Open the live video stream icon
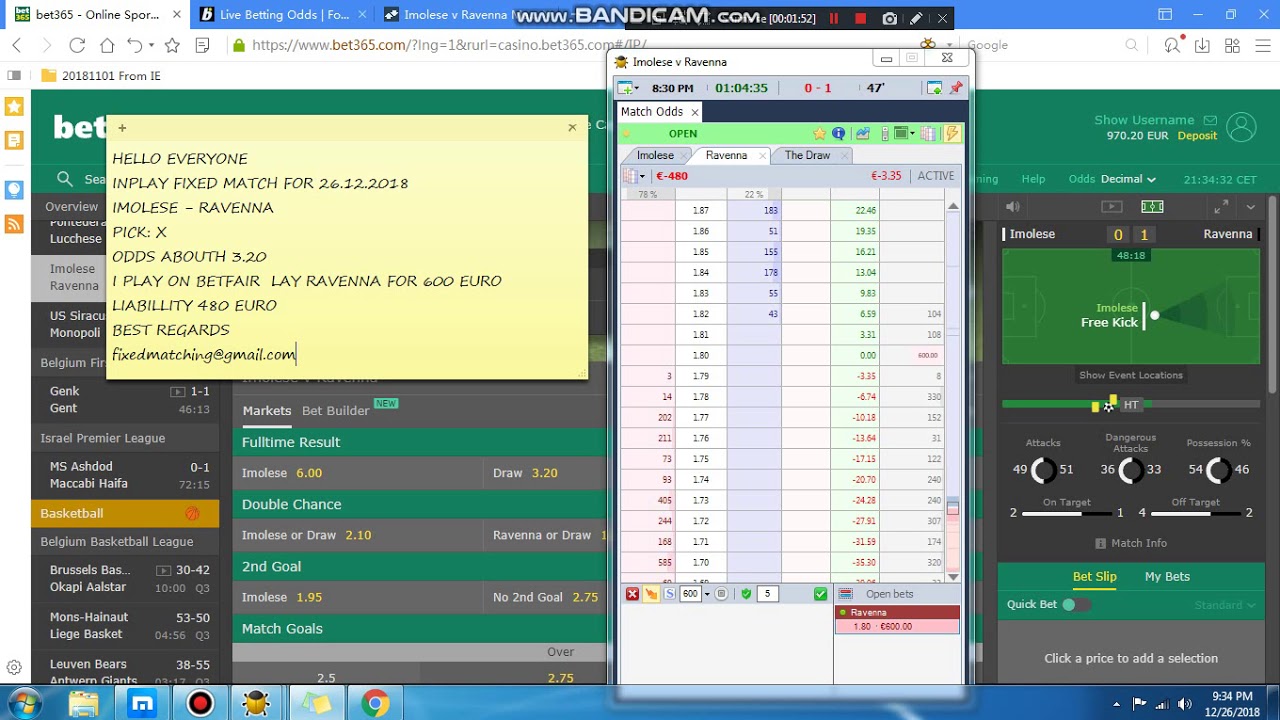This screenshot has height=720, width=1280. [x=1112, y=207]
